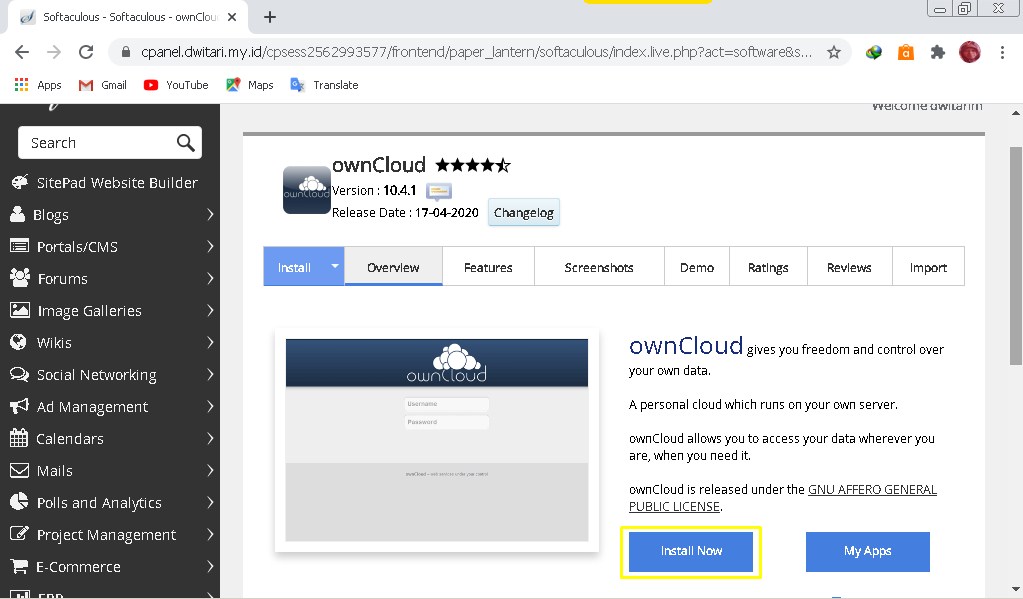
Task: Open the browser extensions puzzle icon
Action: click(x=937, y=52)
